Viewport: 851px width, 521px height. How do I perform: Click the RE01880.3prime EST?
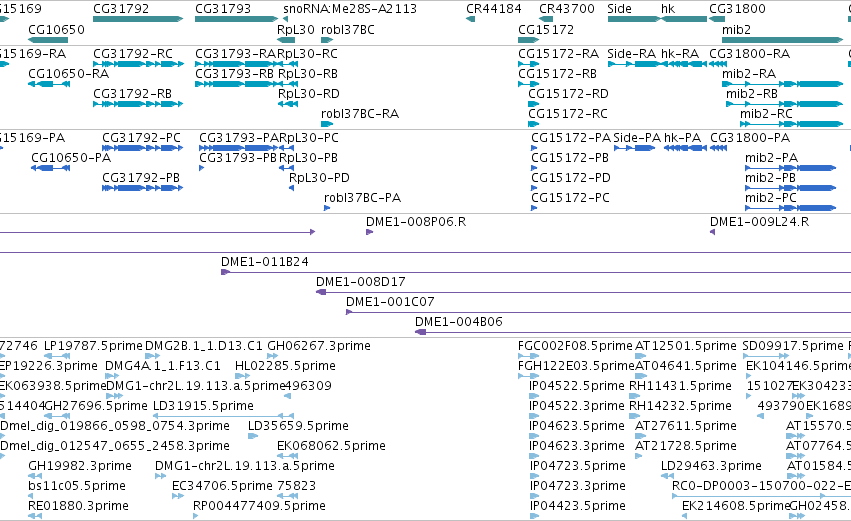tap(35, 516)
